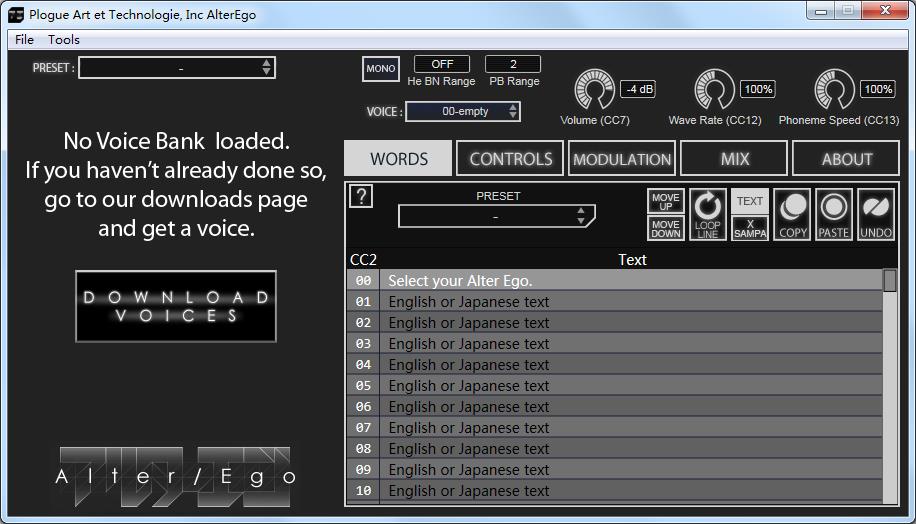
Task: Open the Tools menu
Action: 64,40
